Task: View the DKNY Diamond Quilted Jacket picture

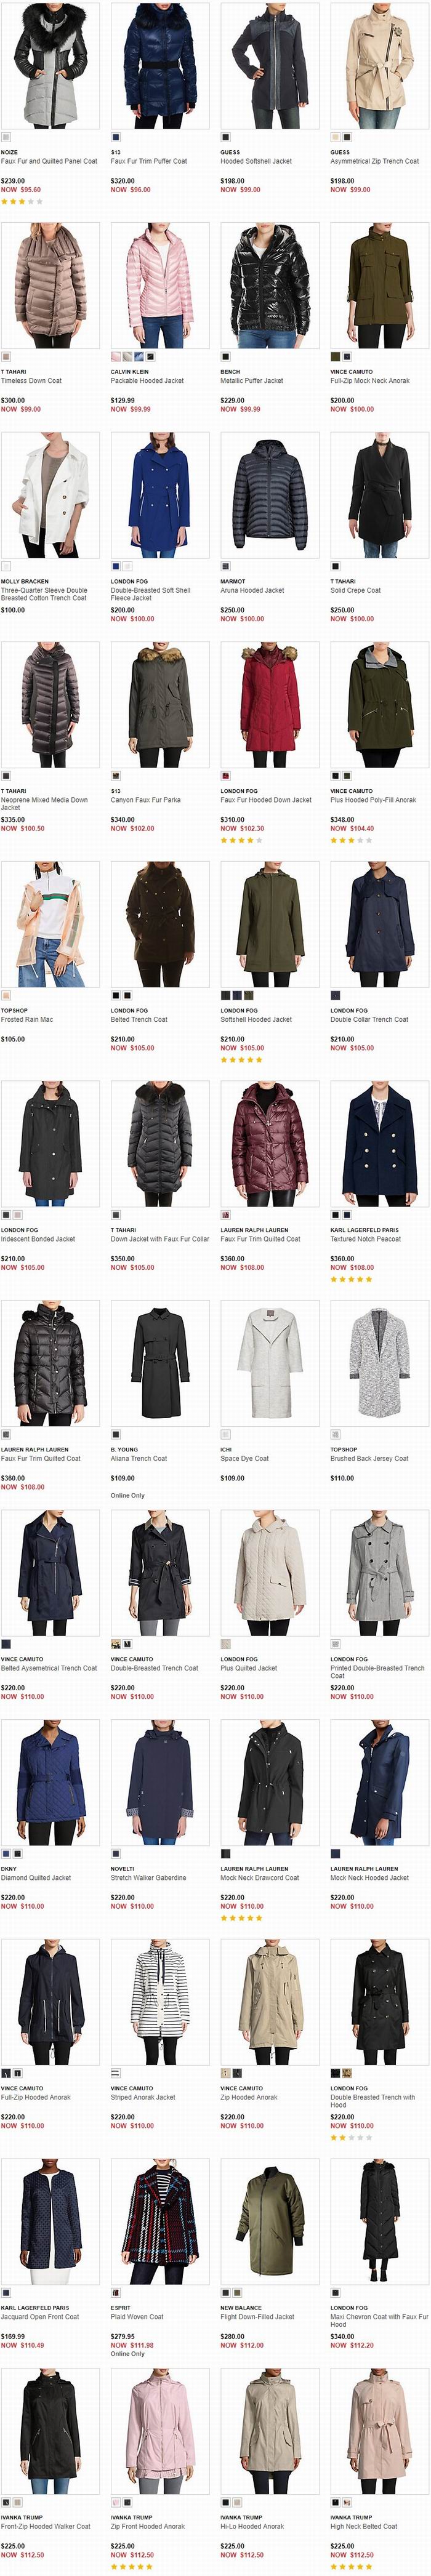Action: [50, 1782]
